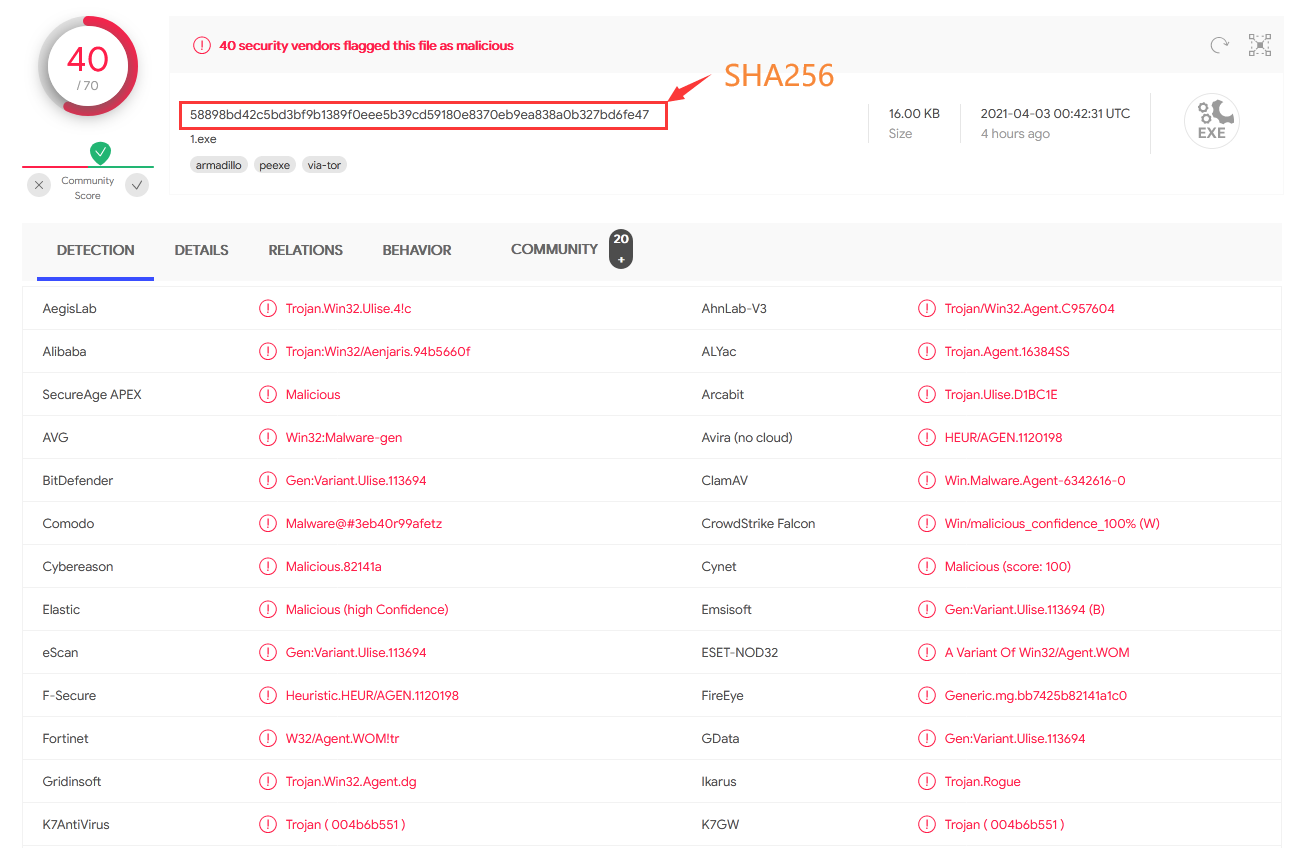The height and width of the screenshot is (848, 1291).
Task: Go to the BEHAVIOR tab
Action: [417, 250]
